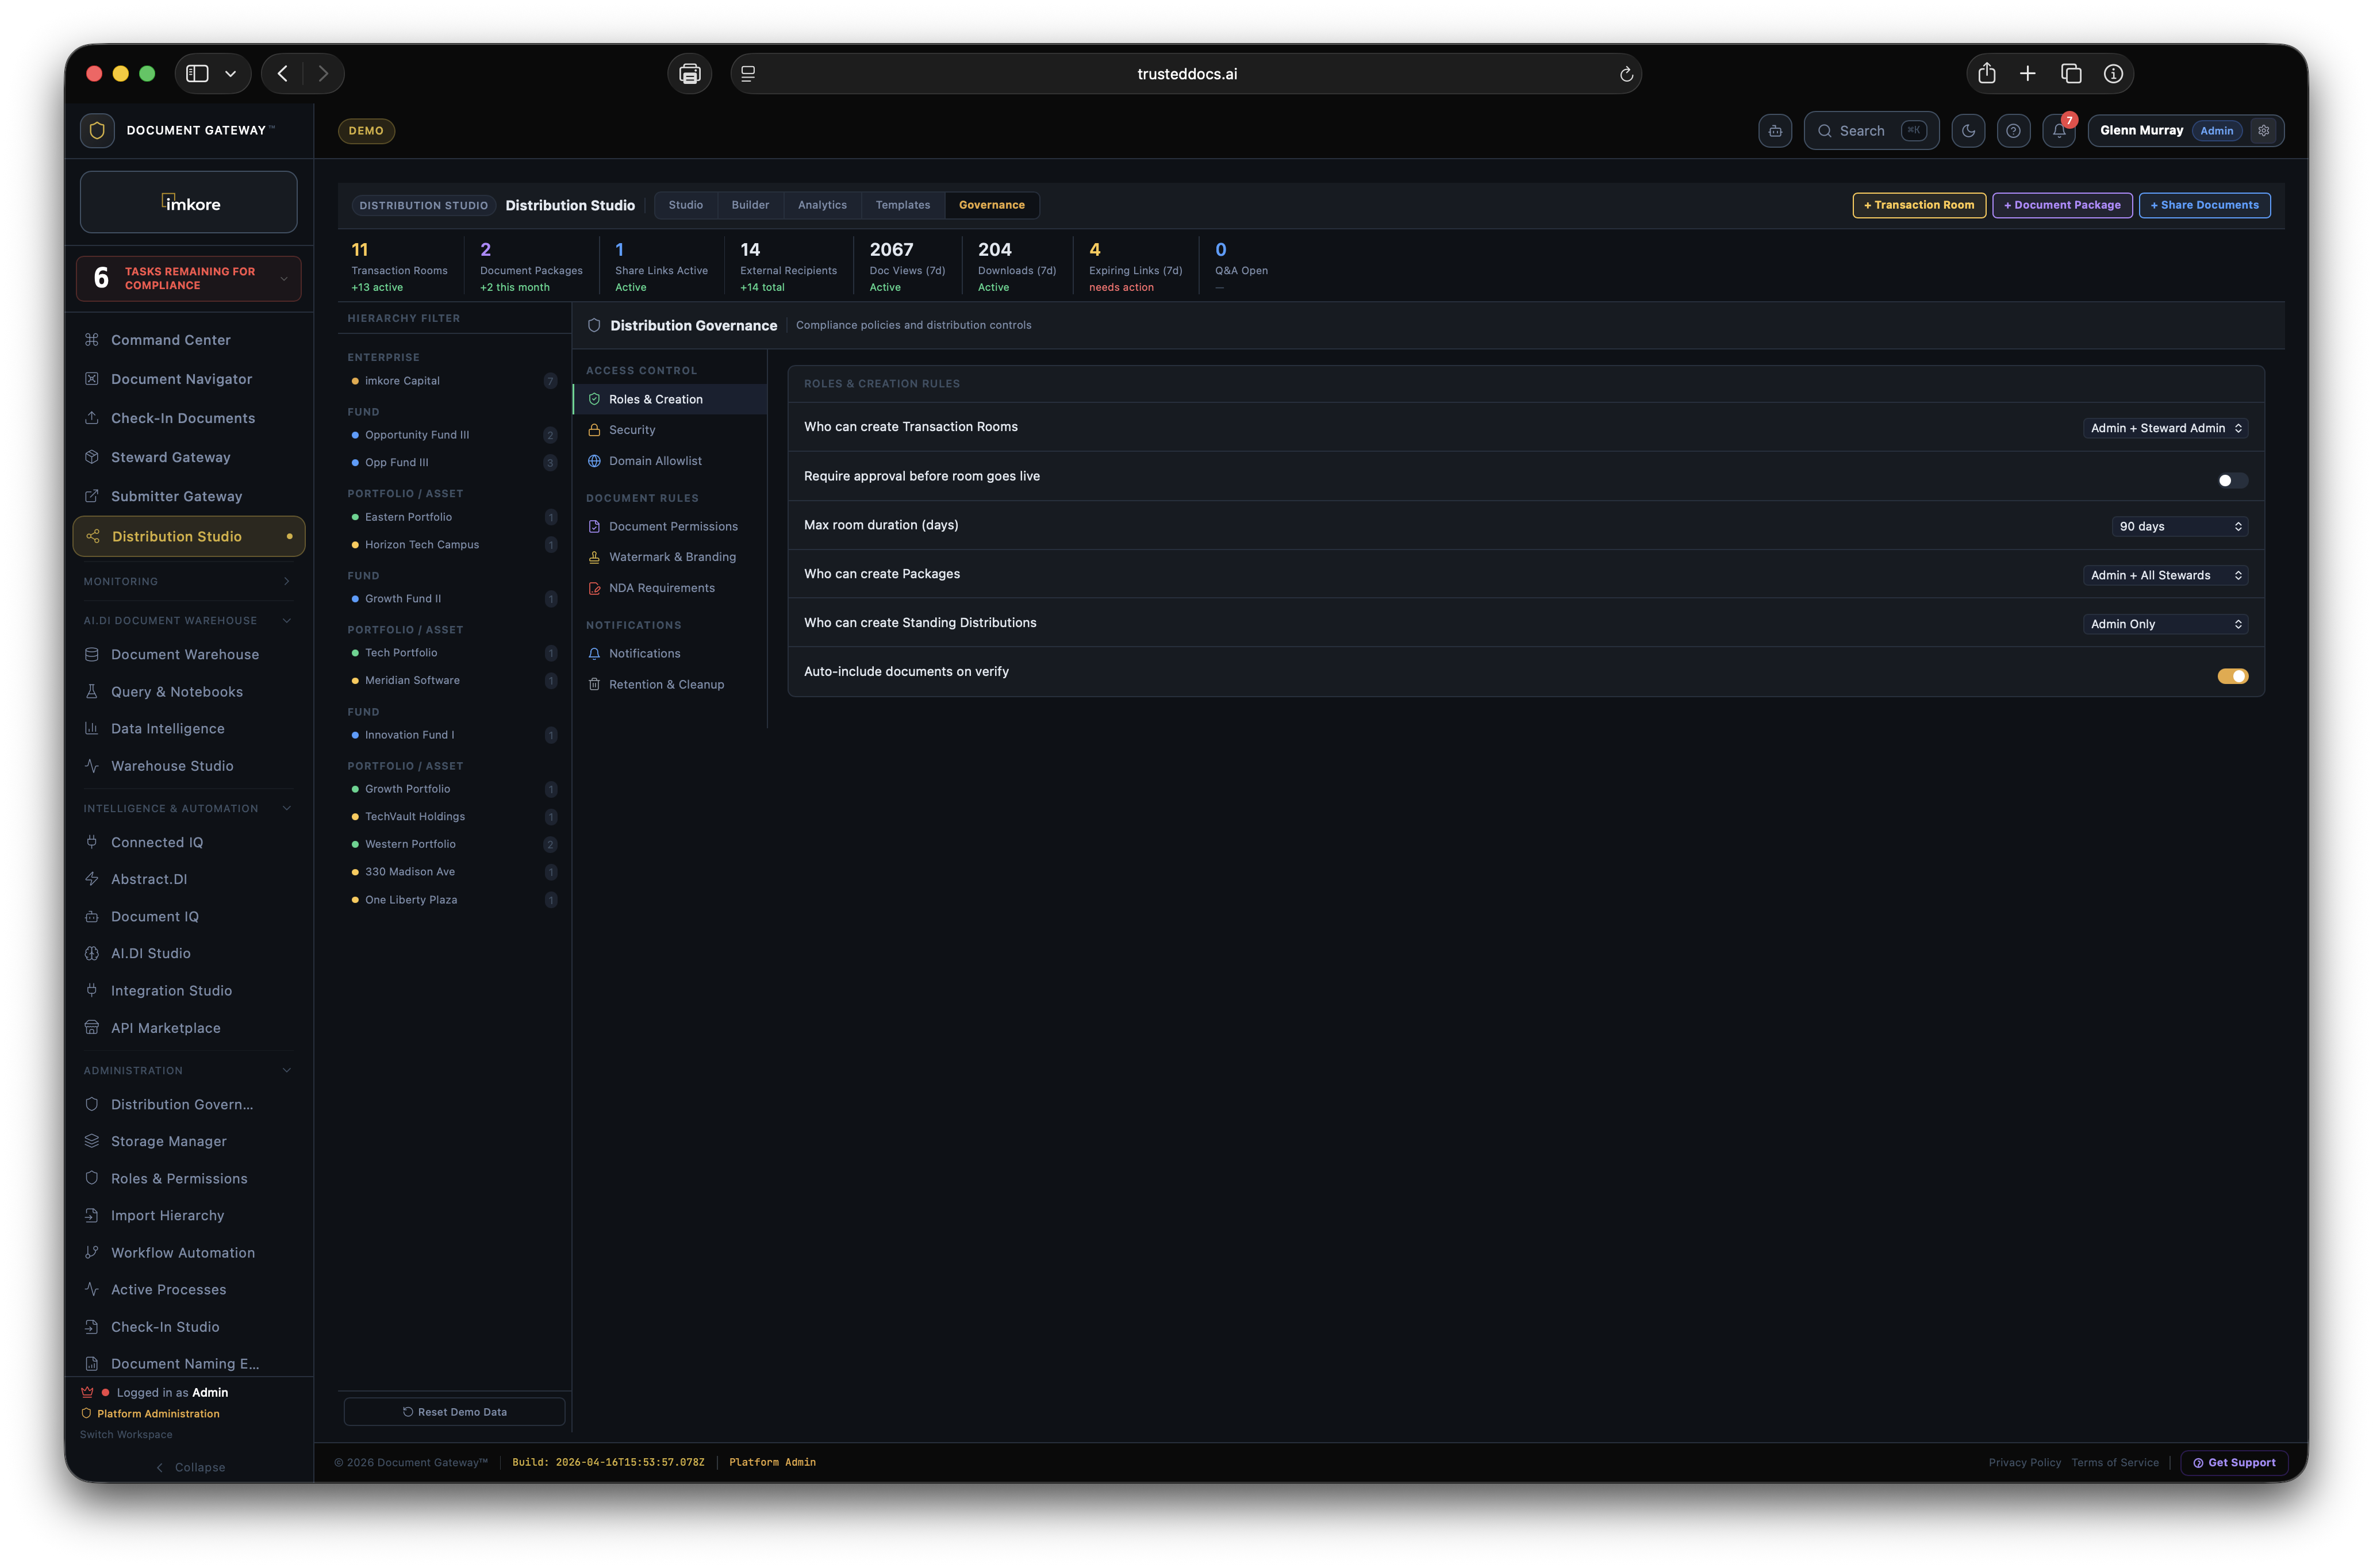Viewport: 2373px width, 1568px height.
Task: Open Watermark & Branding rules
Action: (x=670, y=558)
